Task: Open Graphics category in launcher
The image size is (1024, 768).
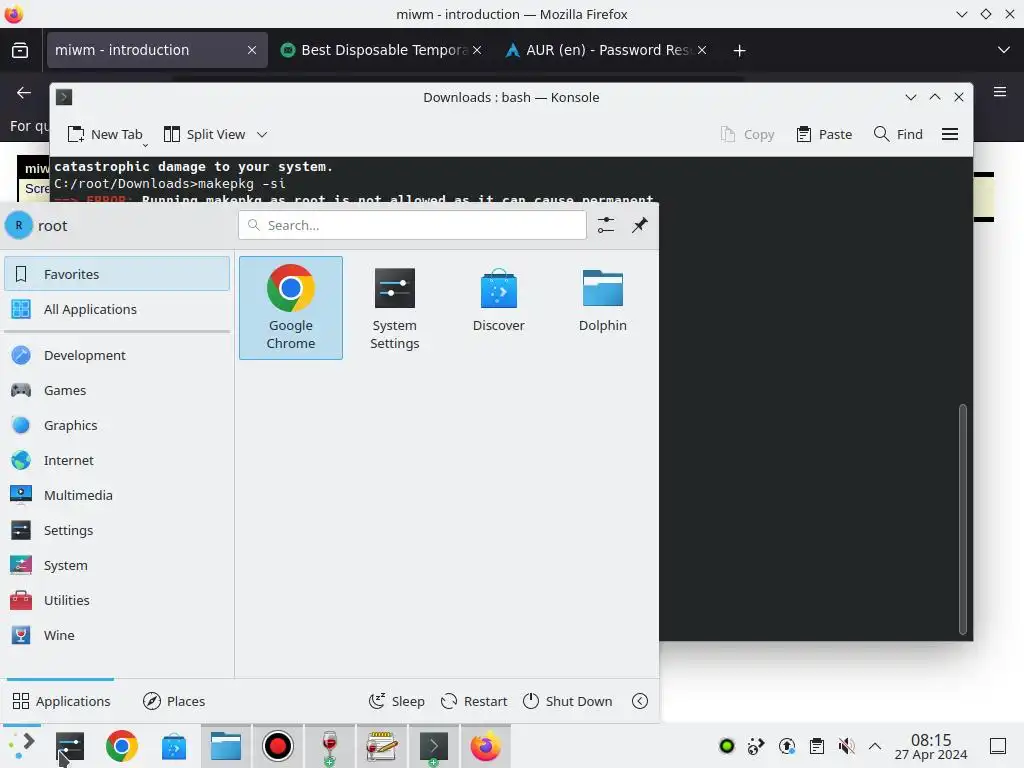Action: click(117, 425)
